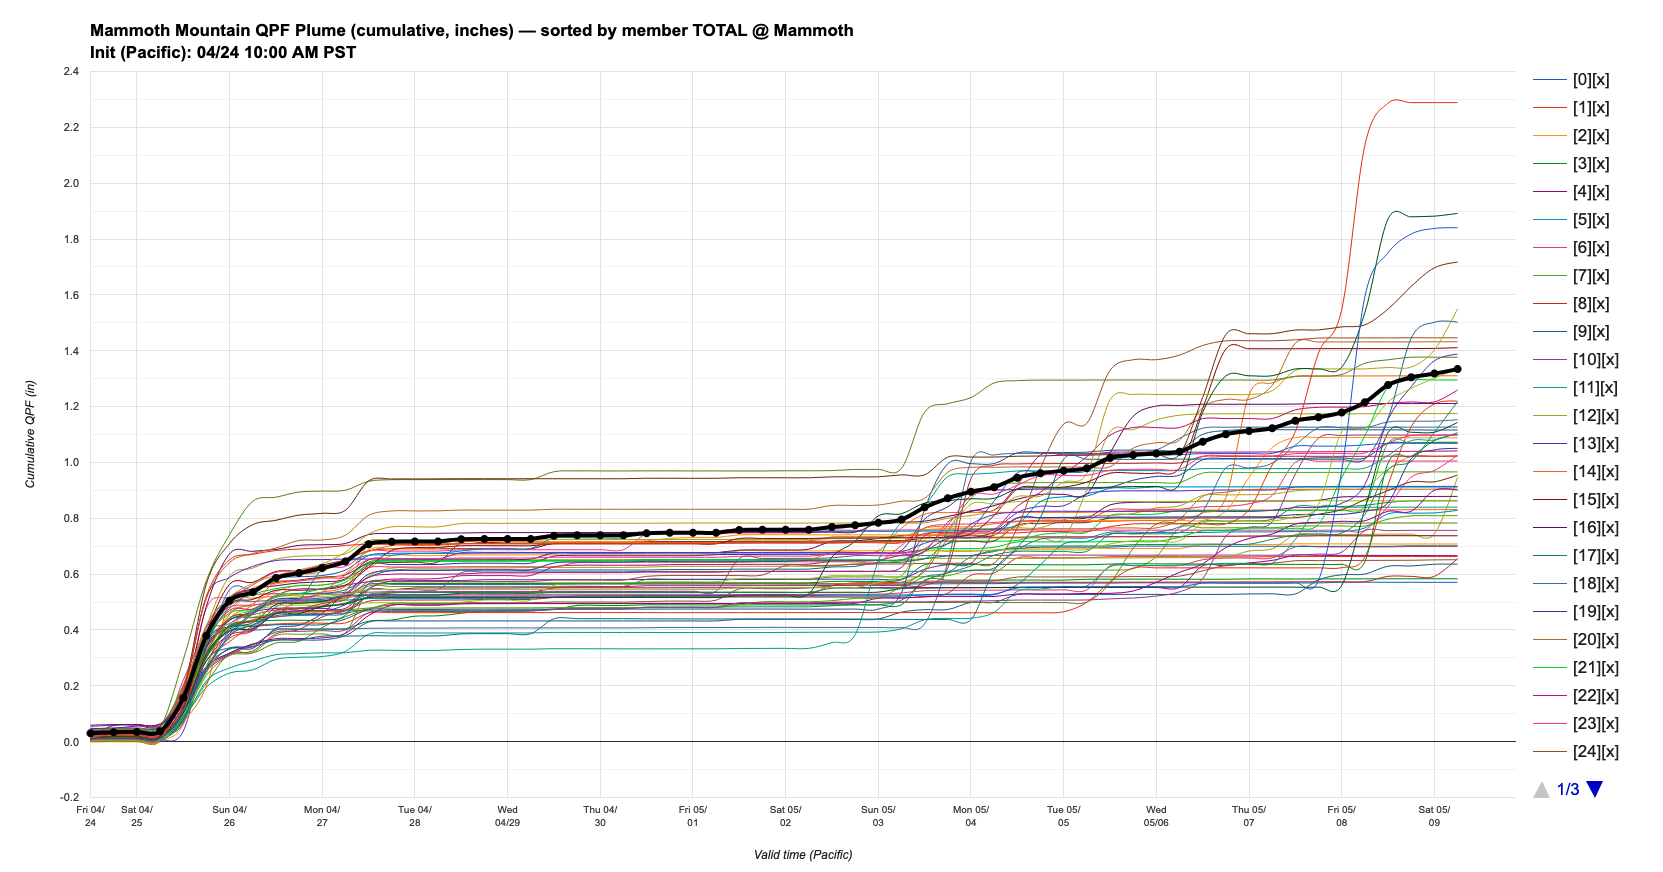The width and height of the screenshot is (1663, 872).
Task: Click x-axis label Wed 05/06
Action: click(1156, 816)
